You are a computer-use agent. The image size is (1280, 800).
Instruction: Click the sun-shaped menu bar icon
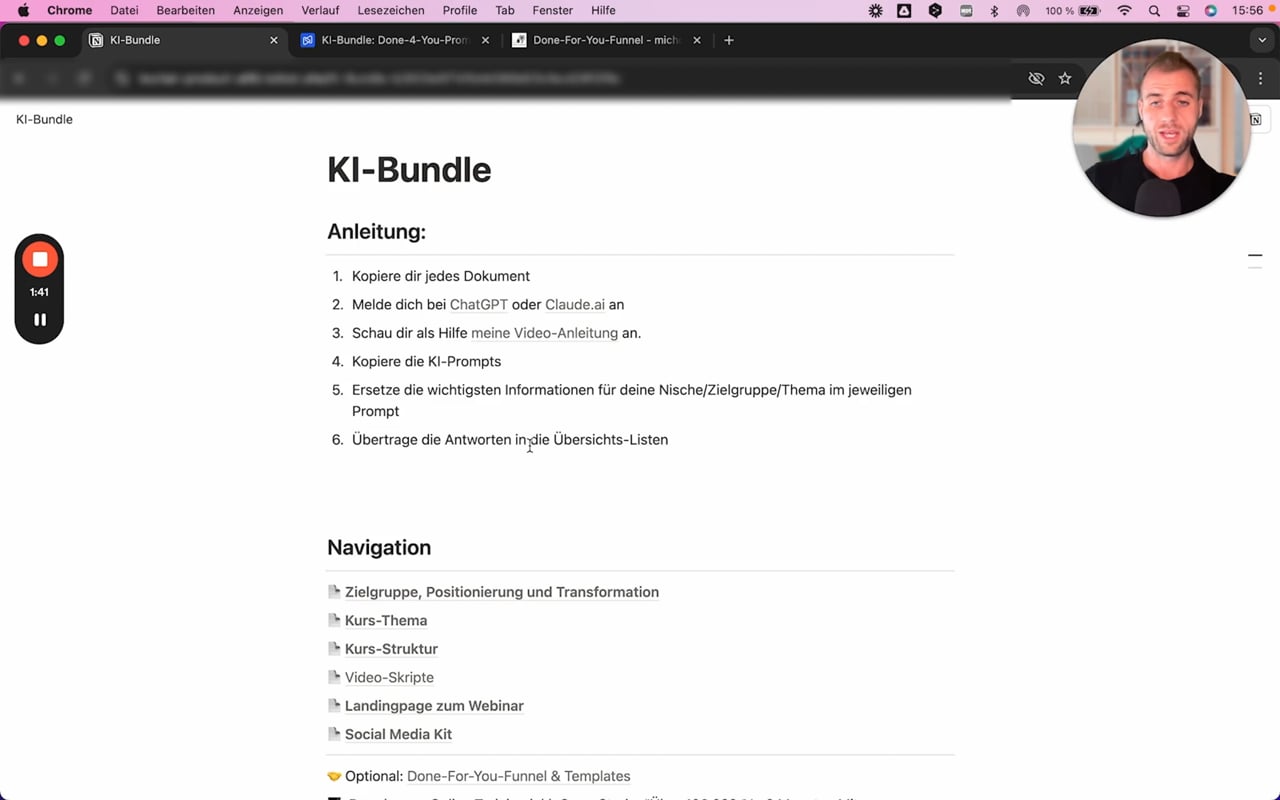click(876, 11)
